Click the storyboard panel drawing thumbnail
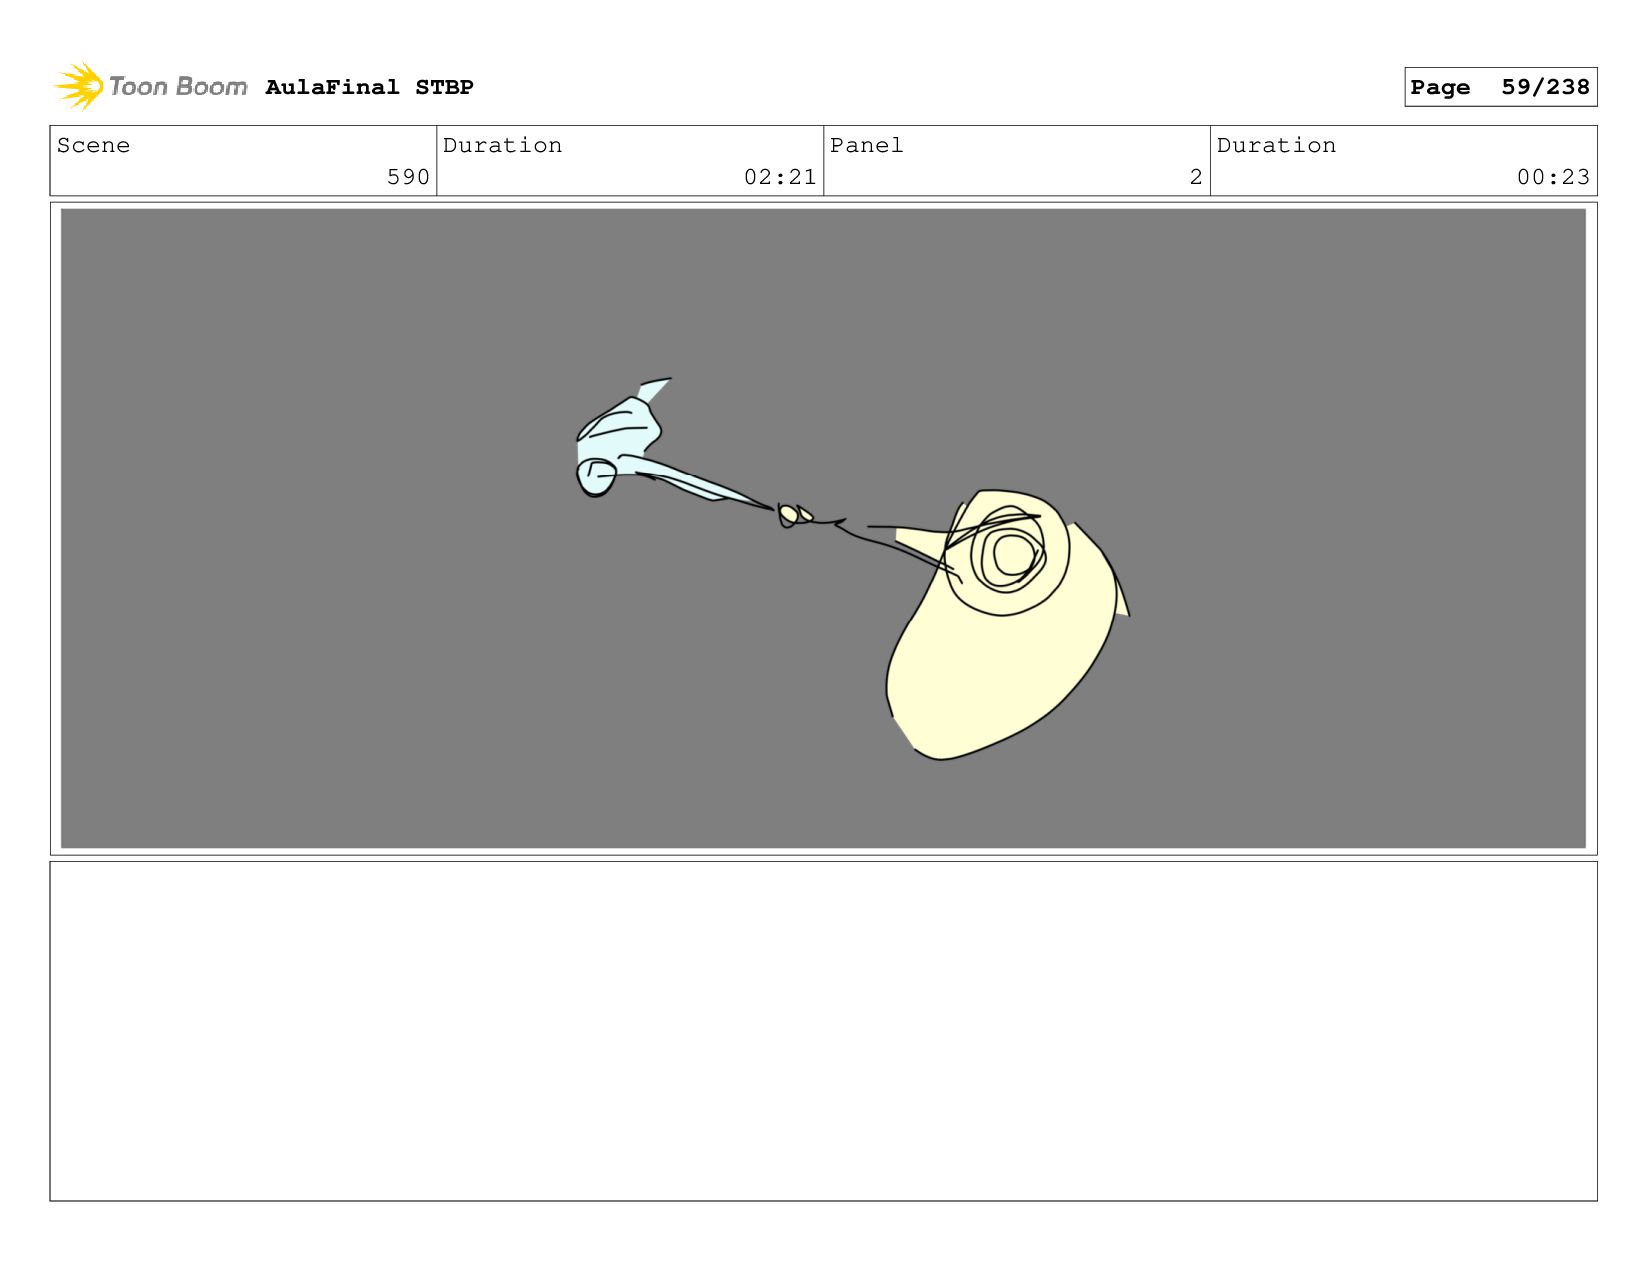 [823, 528]
